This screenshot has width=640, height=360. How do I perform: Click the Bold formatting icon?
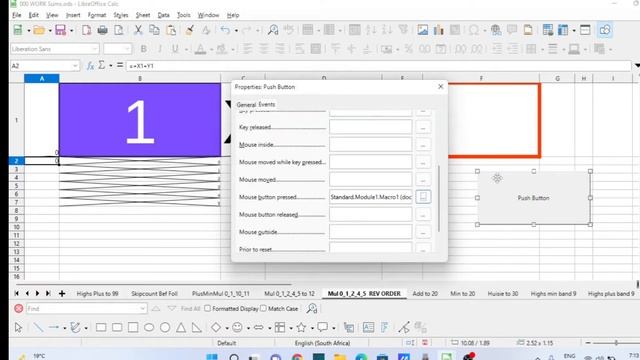point(144,49)
